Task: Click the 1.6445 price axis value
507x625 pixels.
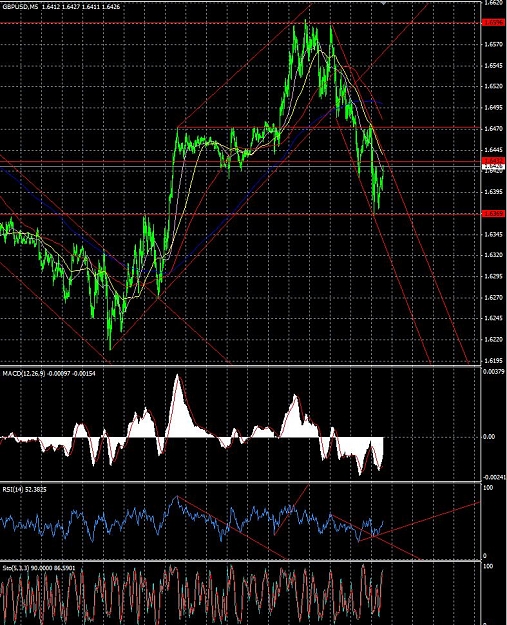Action: coord(493,150)
